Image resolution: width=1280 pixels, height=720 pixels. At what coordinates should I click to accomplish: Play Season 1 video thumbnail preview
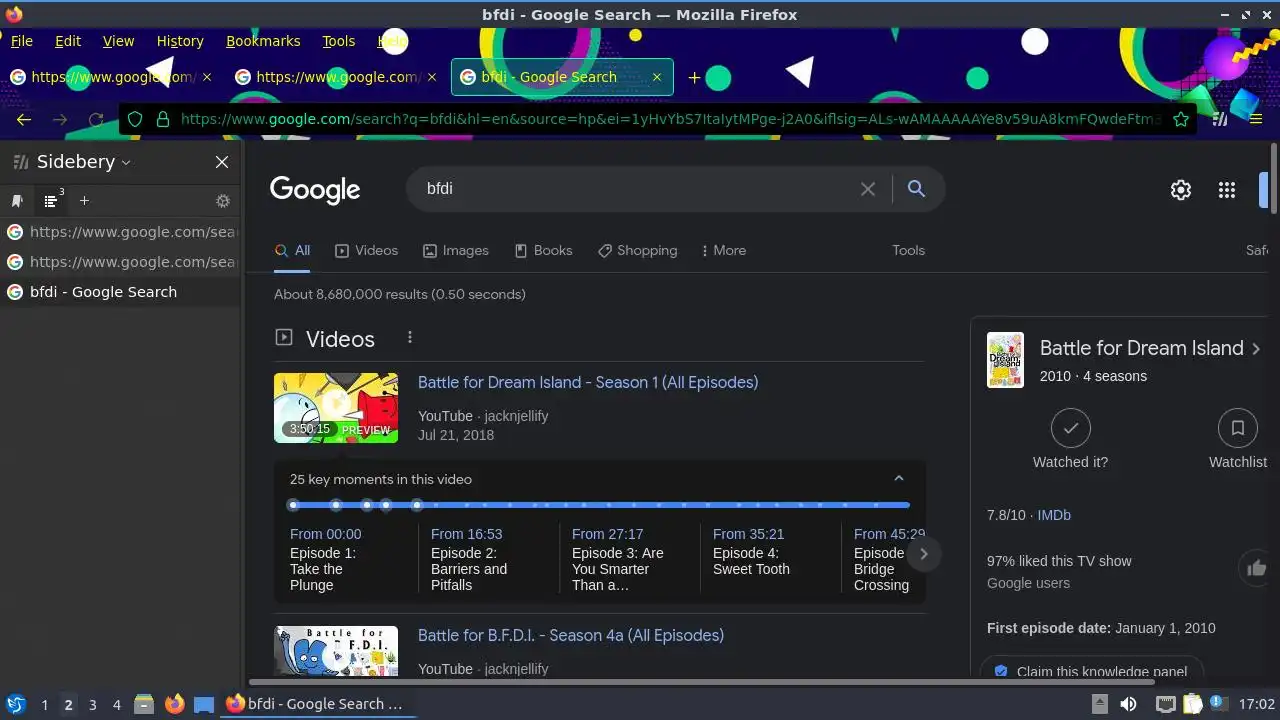point(336,408)
